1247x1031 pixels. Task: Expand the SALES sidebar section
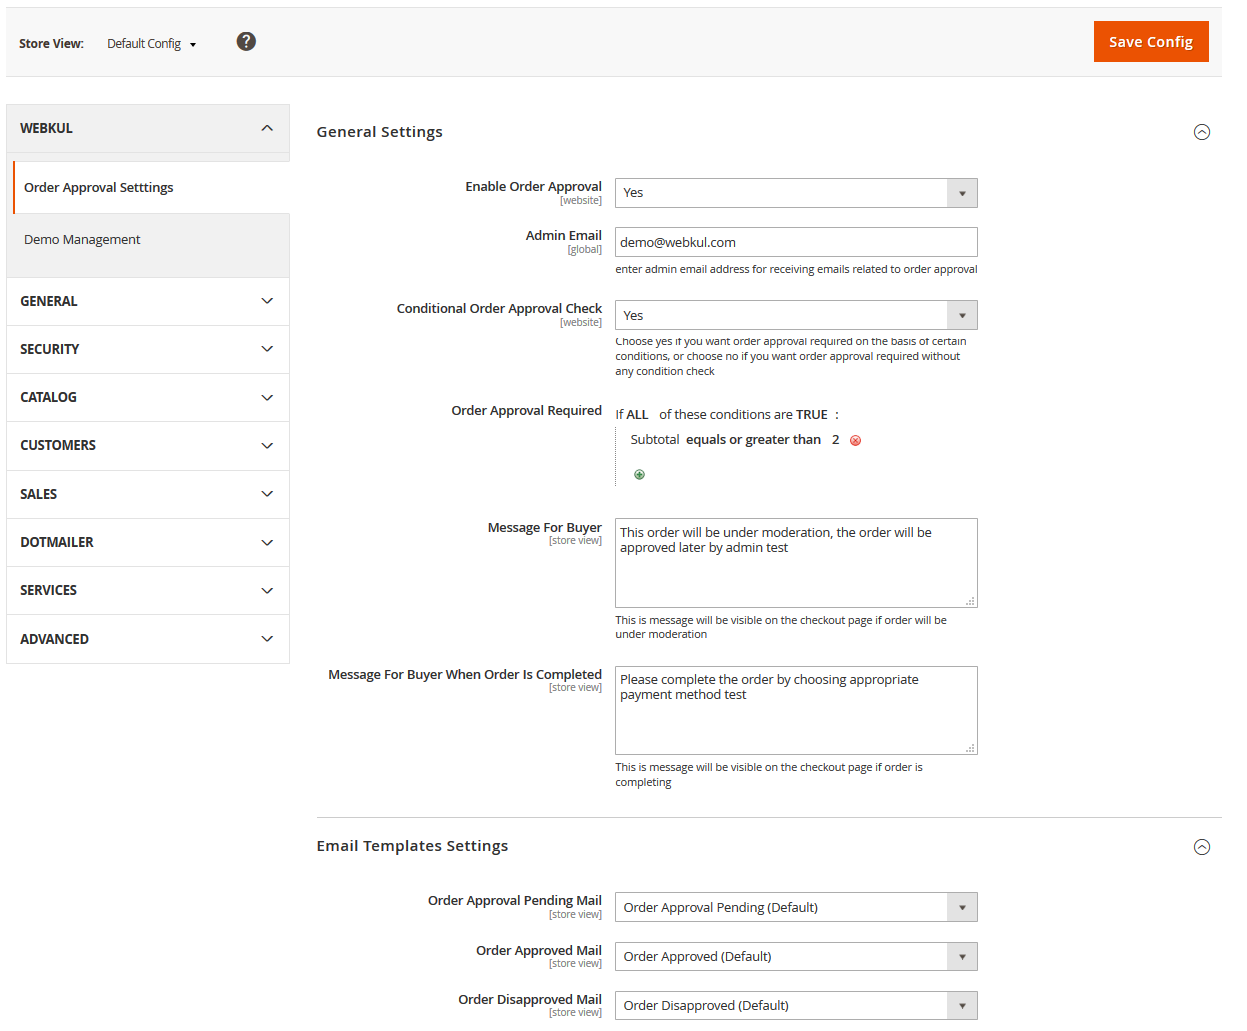(x=147, y=494)
